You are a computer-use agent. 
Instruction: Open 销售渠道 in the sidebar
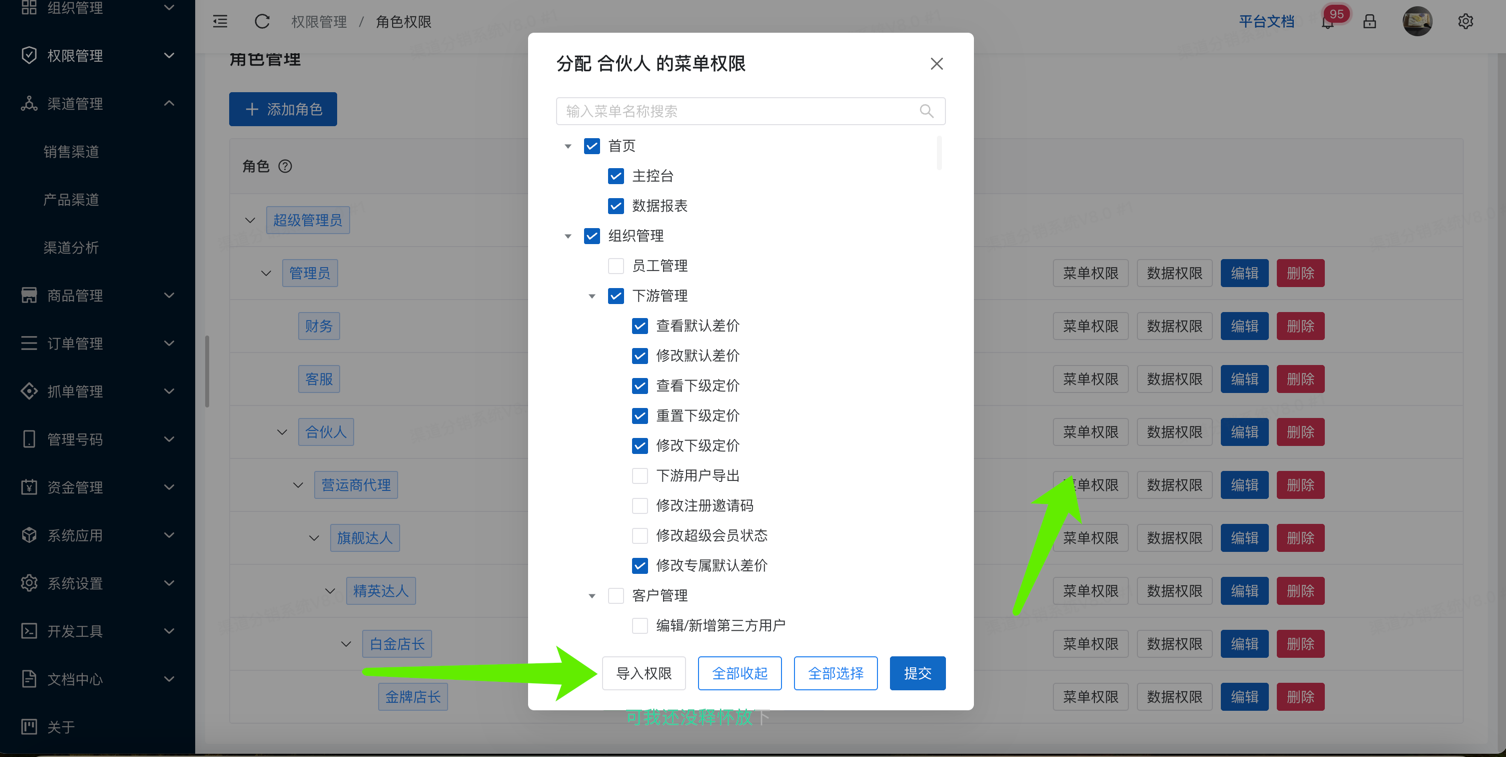(x=71, y=152)
